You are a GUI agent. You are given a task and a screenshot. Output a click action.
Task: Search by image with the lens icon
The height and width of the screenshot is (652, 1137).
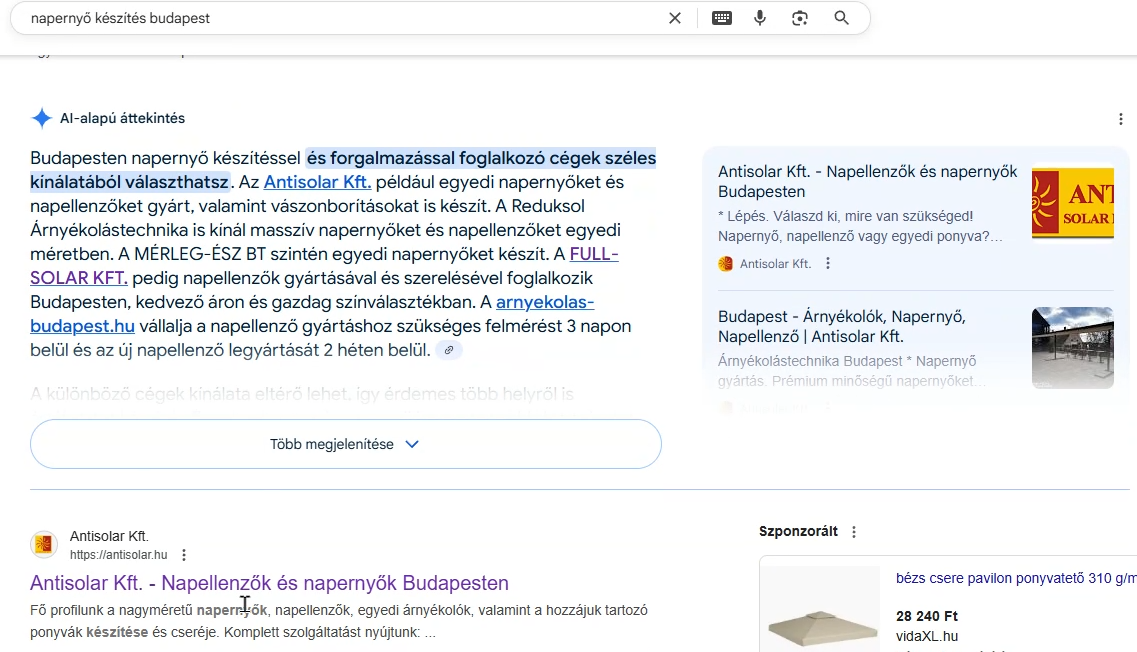(x=800, y=18)
